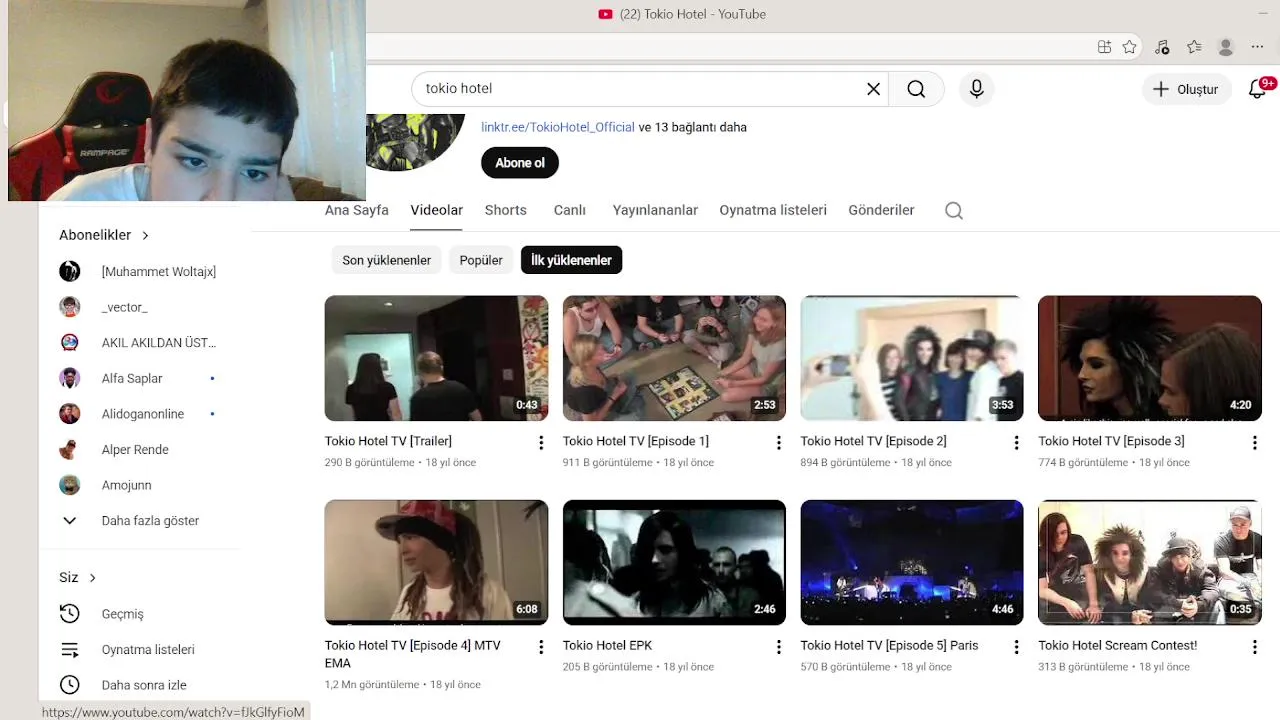Play Episode 4 MTV EMA thumbnail
This screenshot has height=720, width=1280.
(436, 563)
